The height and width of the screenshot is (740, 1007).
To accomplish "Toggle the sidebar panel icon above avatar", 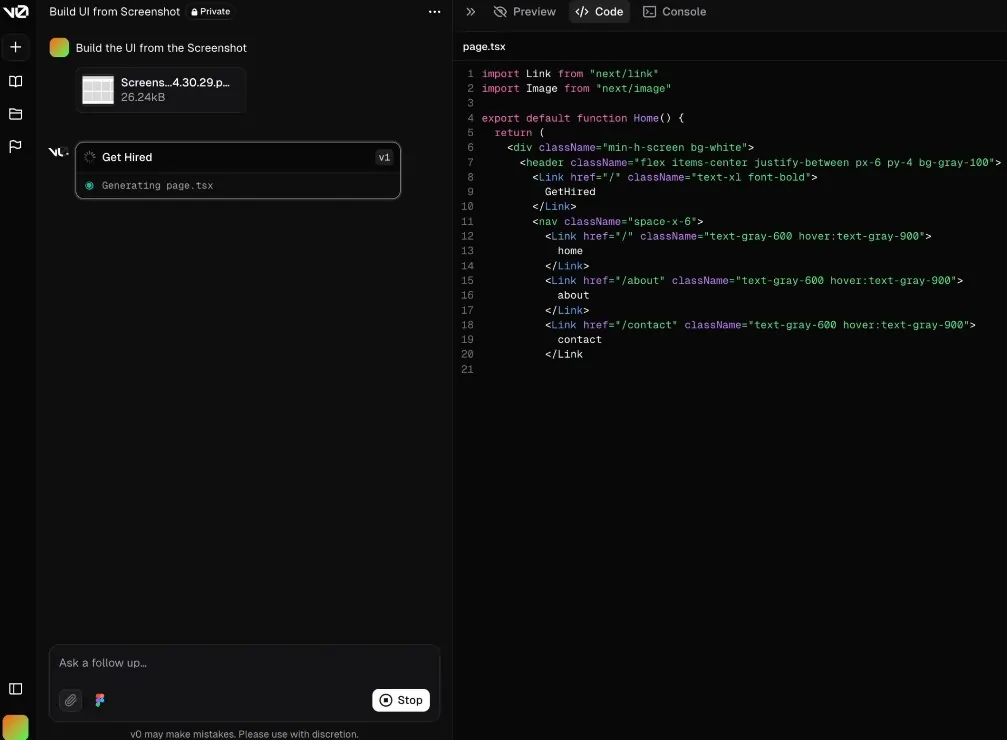I will click(15, 688).
